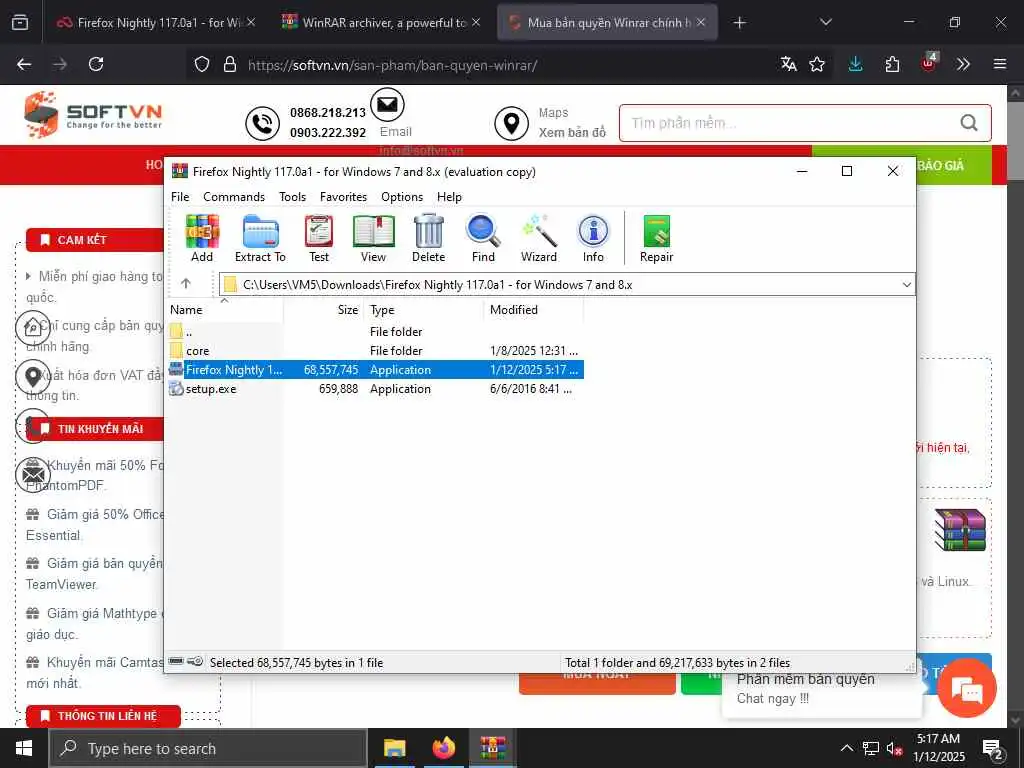Viewport: 1024px width, 768px height.
Task: Select the Firefox Nightly application file row
Action: click(376, 370)
